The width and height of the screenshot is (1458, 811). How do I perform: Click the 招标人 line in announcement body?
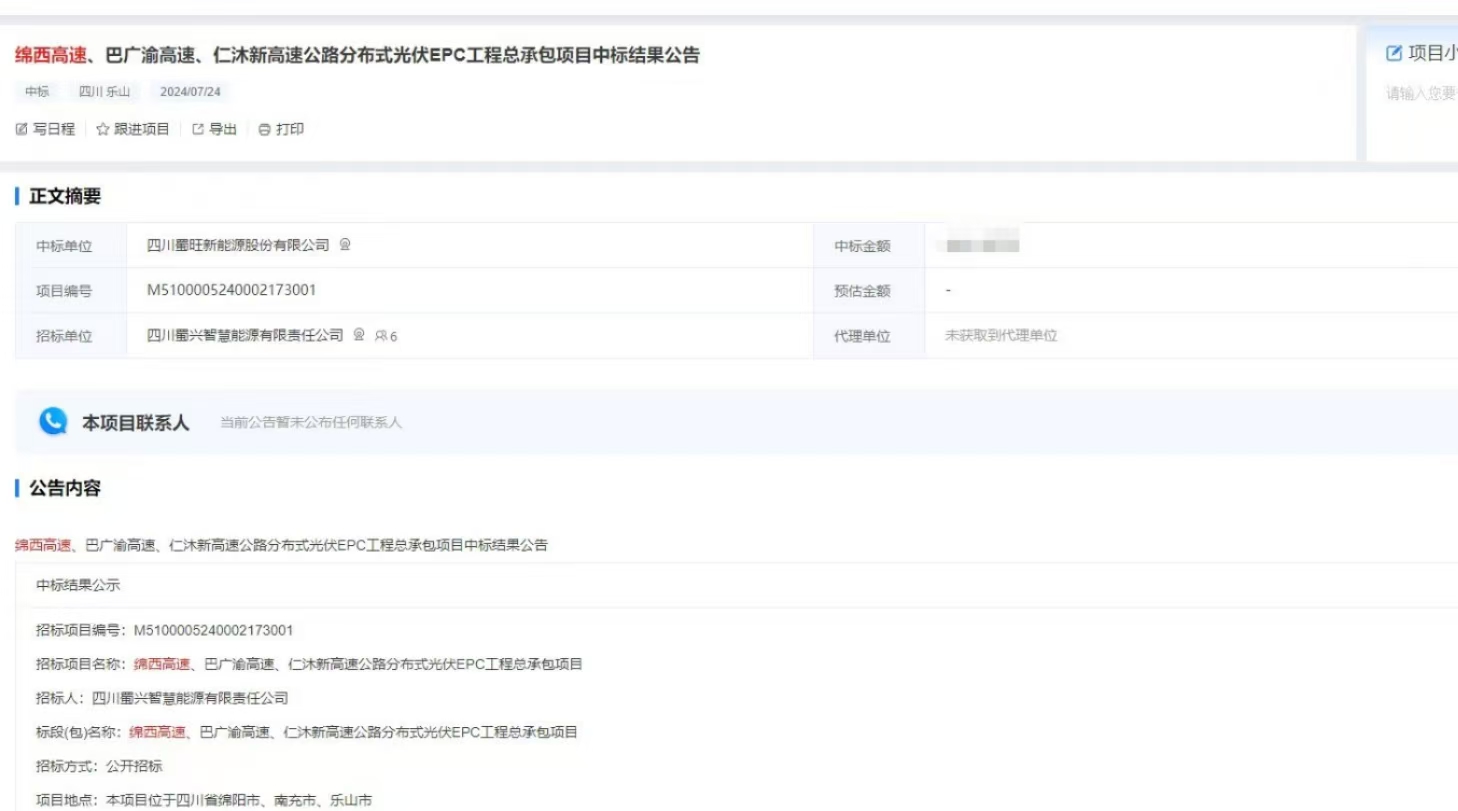(x=162, y=698)
